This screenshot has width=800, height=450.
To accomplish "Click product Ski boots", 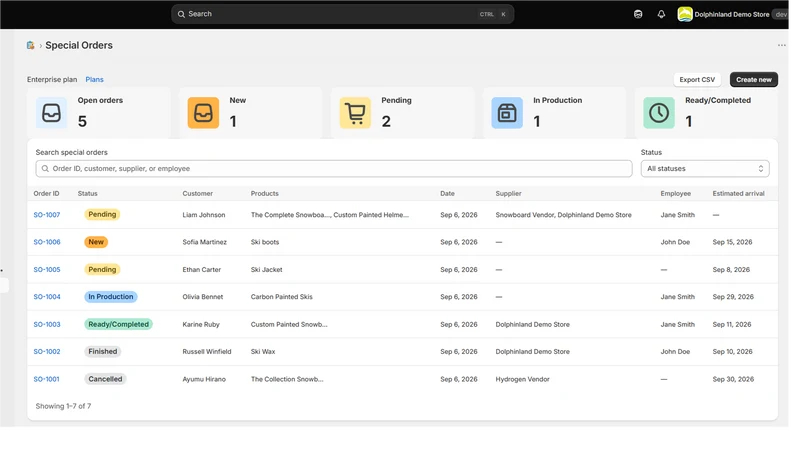I will 265,242.
